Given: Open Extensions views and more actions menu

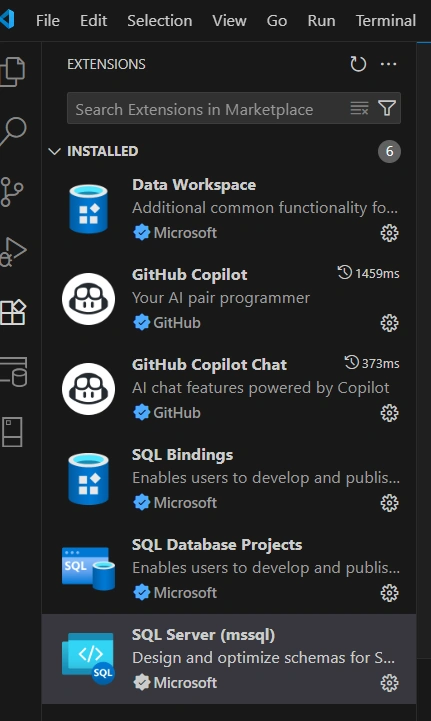Looking at the screenshot, I should pyautogui.click(x=389, y=64).
